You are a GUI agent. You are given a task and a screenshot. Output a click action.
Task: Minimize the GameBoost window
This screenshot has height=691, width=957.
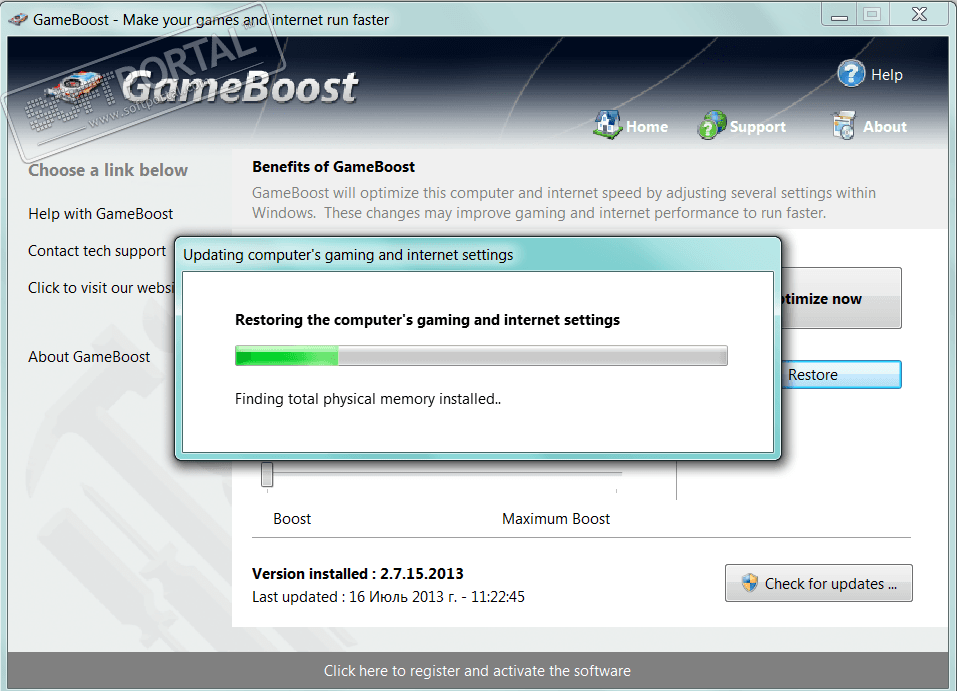click(x=840, y=15)
